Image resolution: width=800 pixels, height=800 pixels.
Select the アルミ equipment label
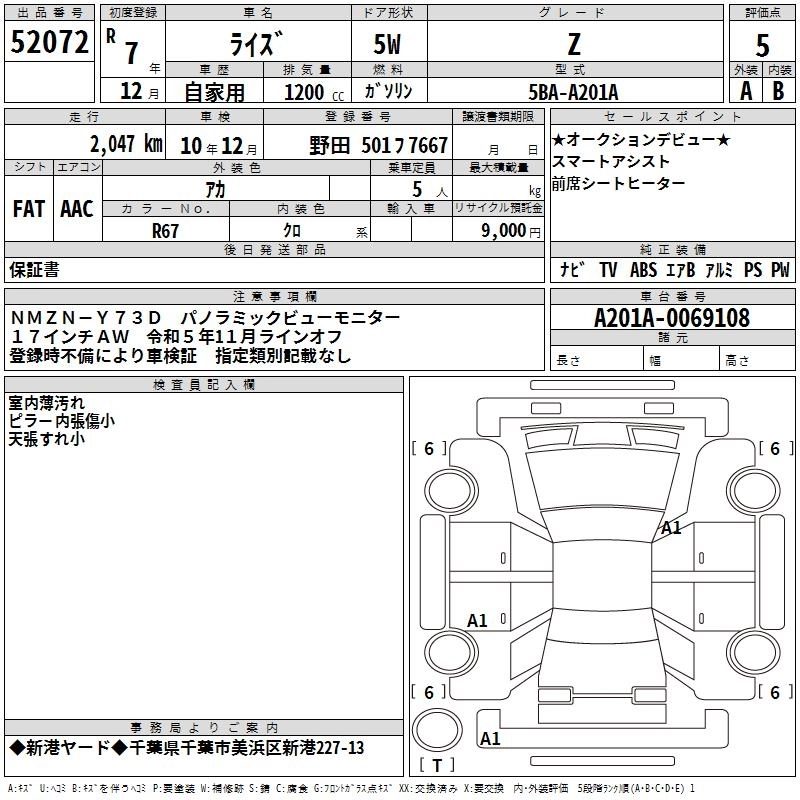[x=718, y=270]
